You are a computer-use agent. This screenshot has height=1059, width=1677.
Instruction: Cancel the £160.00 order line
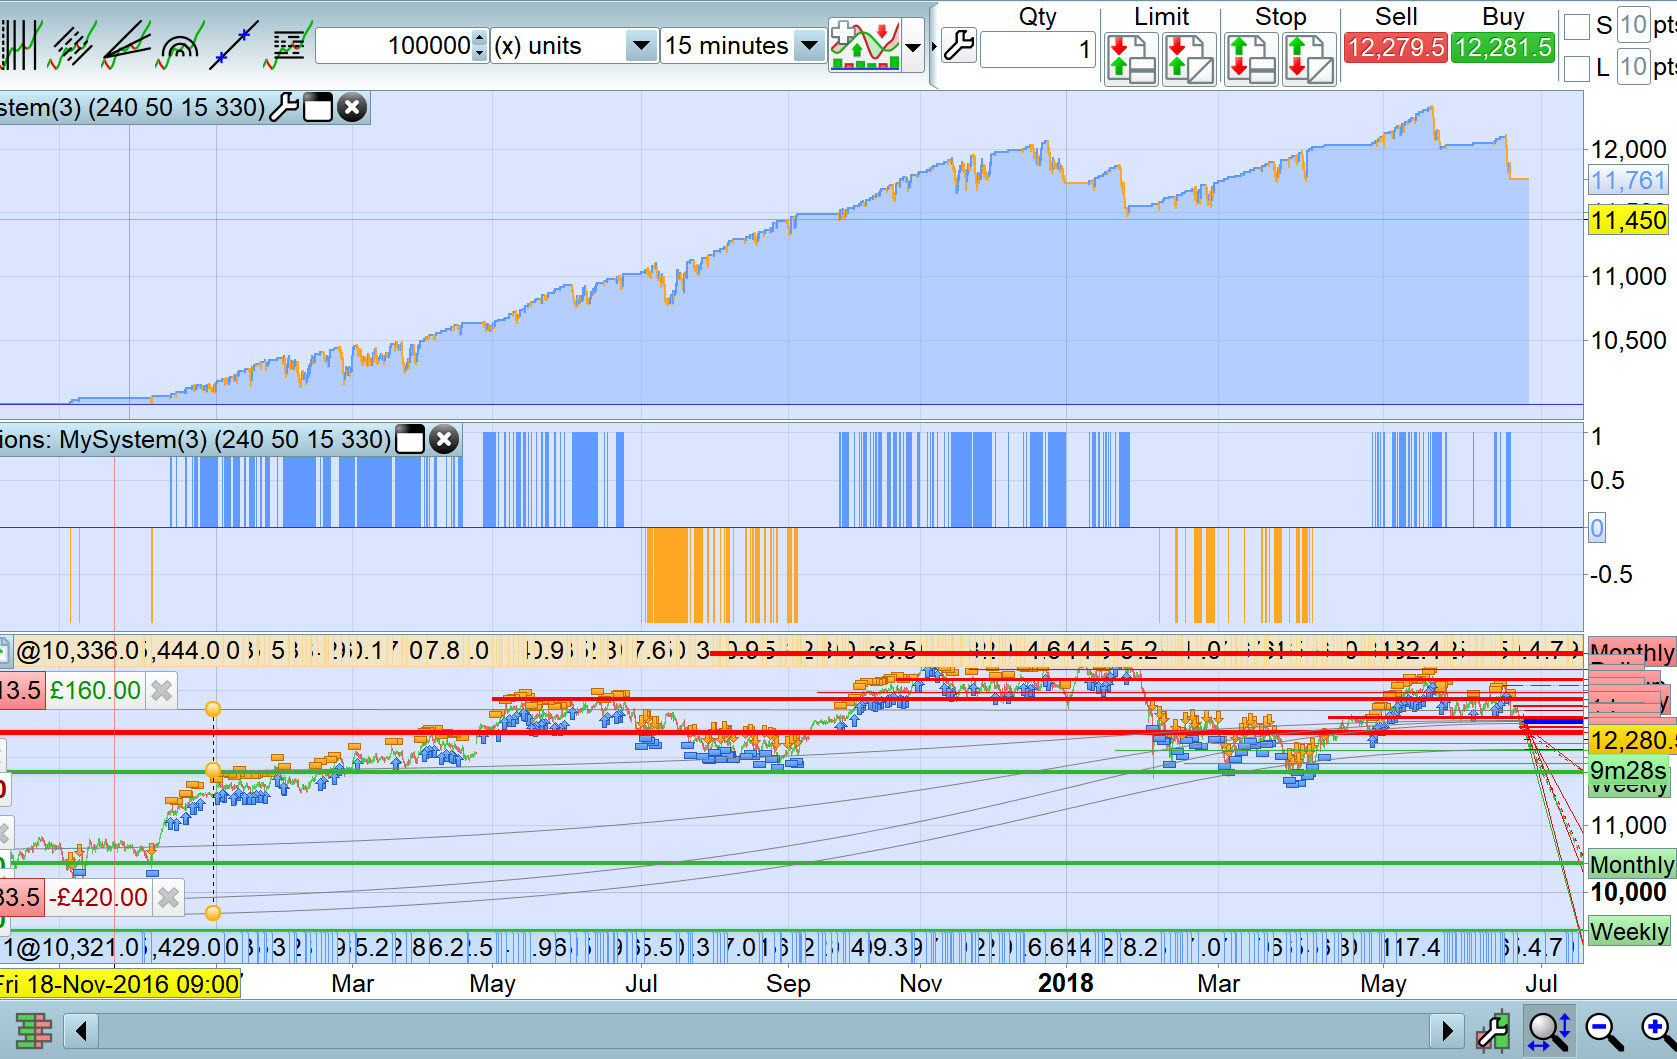[162, 690]
